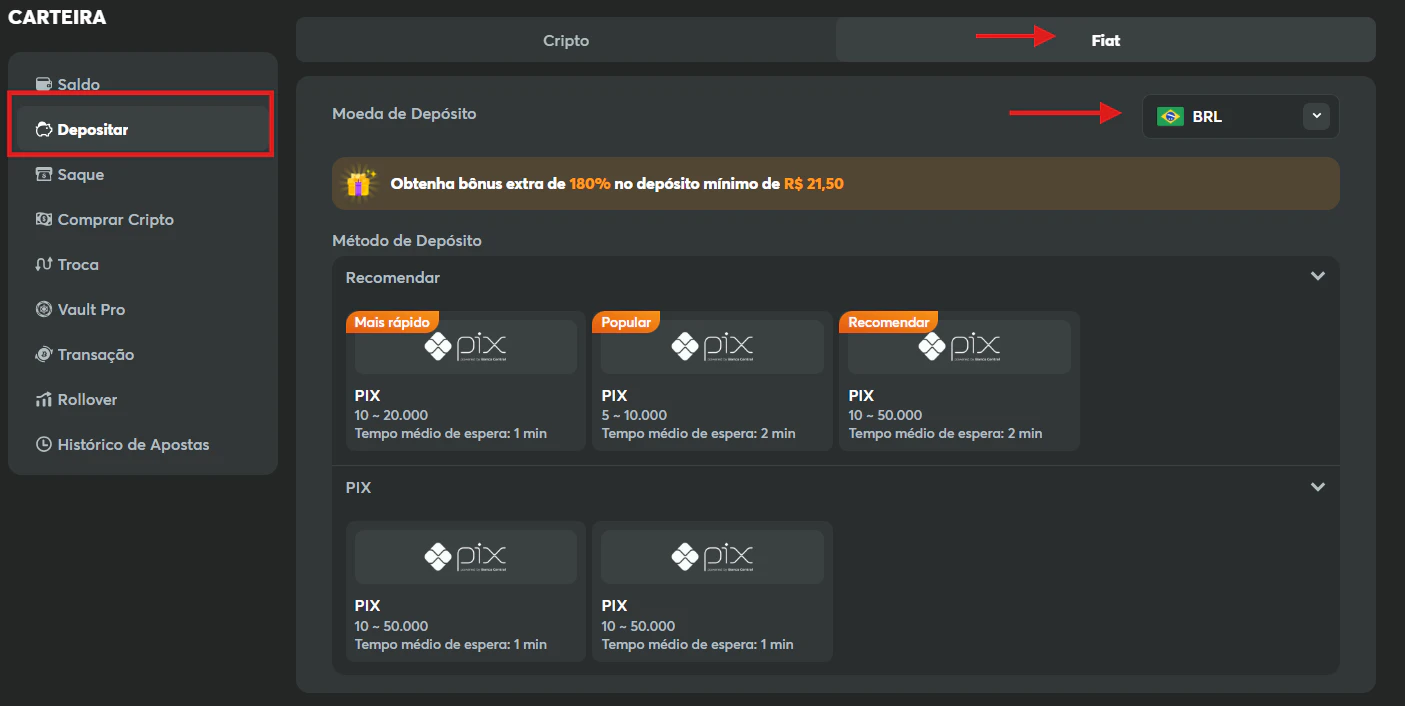The image size is (1405, 706).
Task: Click the icon beside Comprar Cripto
Action: pos(43,219)
